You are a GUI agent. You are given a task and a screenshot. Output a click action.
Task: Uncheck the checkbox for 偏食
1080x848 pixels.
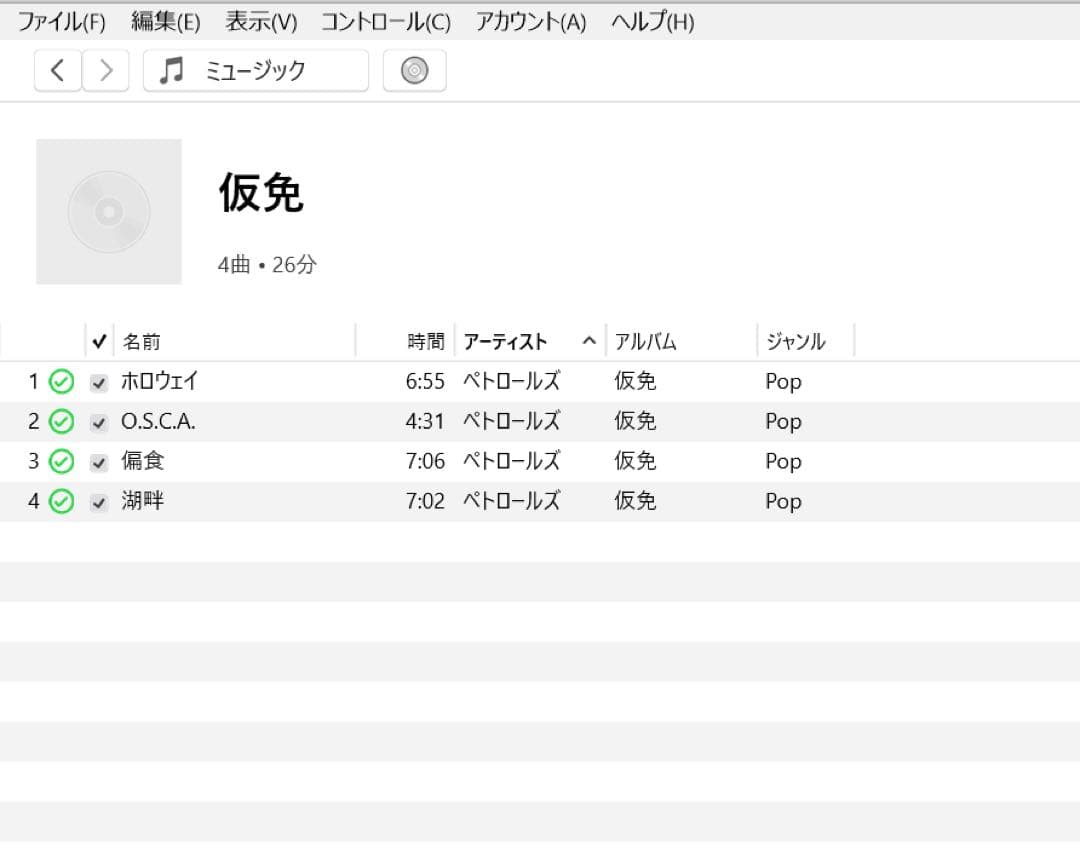[99, 463]
